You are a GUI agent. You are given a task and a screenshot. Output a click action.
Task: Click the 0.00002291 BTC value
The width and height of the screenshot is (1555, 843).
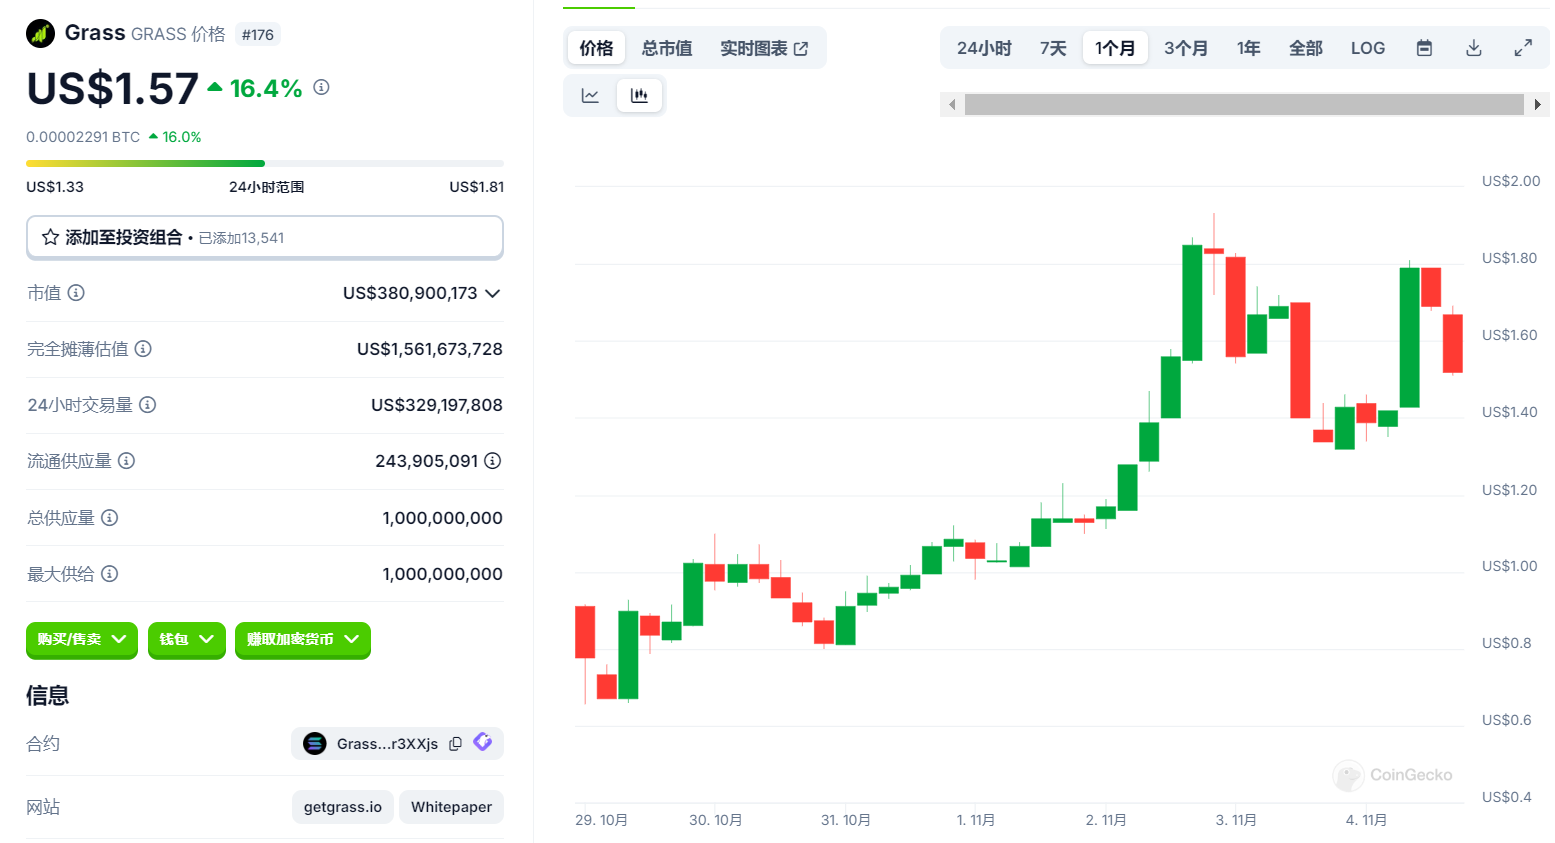click(x=83, y=137)
